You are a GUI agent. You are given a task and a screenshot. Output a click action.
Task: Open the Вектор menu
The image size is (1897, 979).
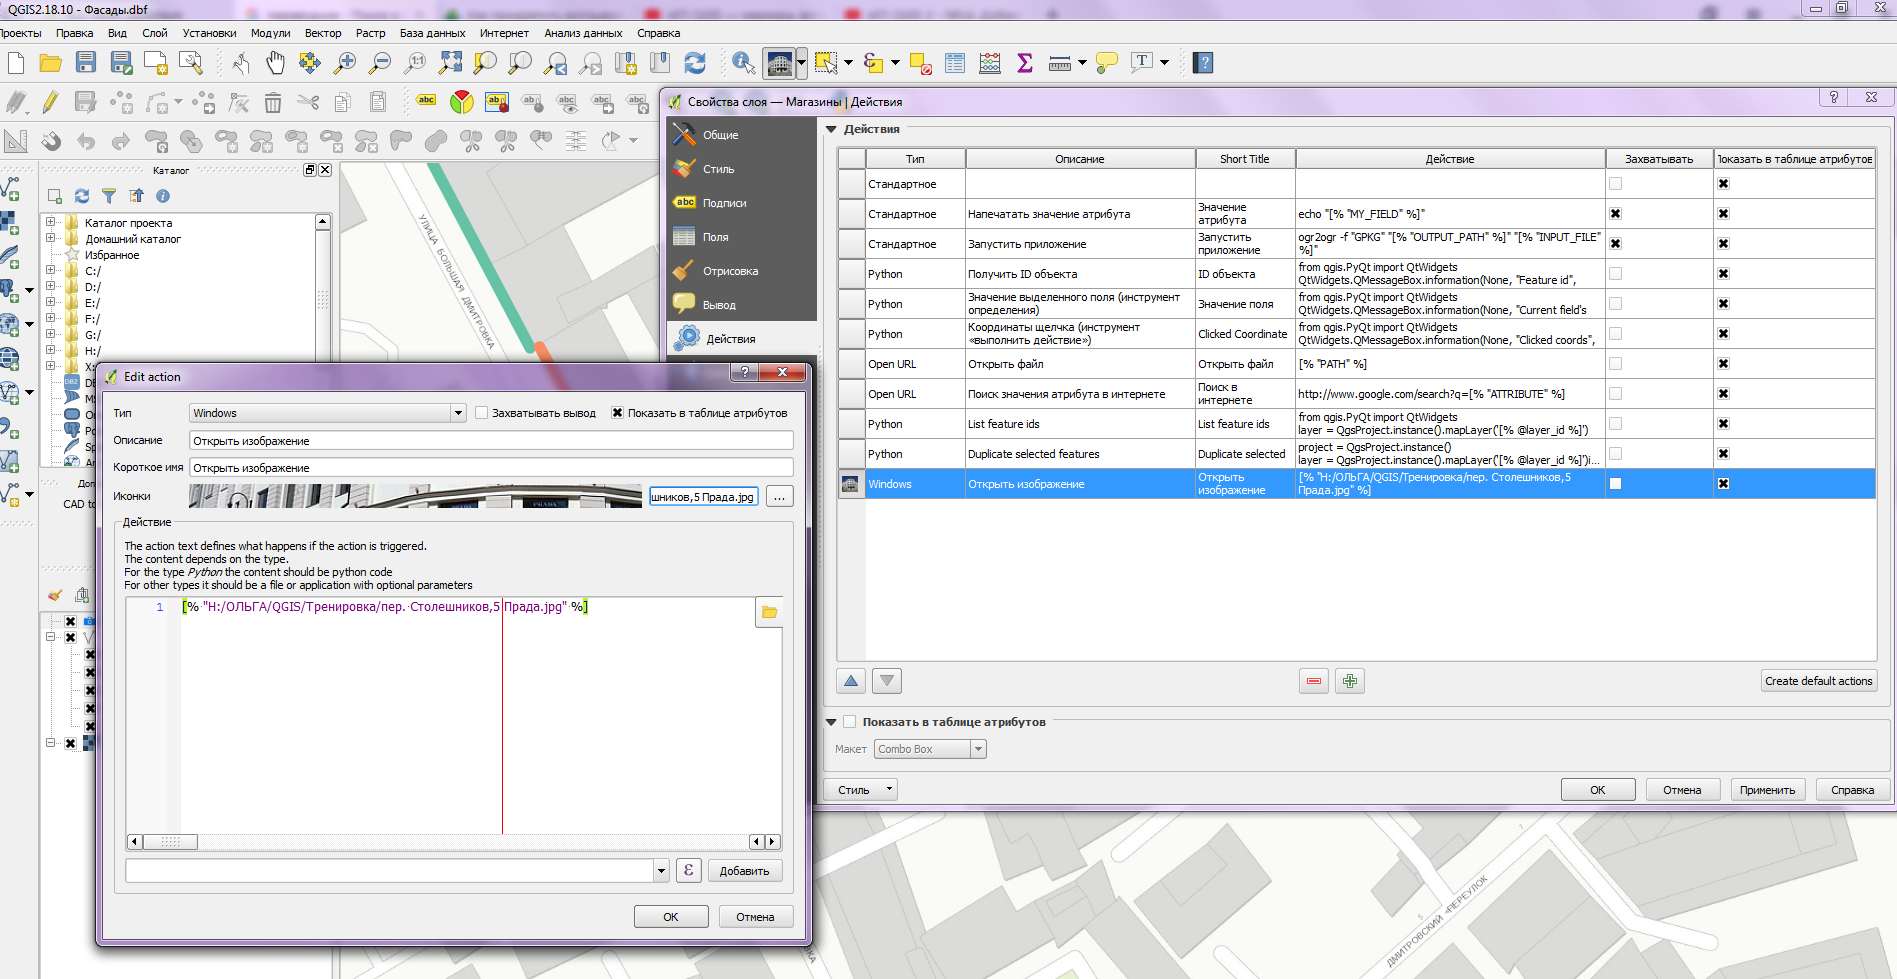click(x=322, y=33)
